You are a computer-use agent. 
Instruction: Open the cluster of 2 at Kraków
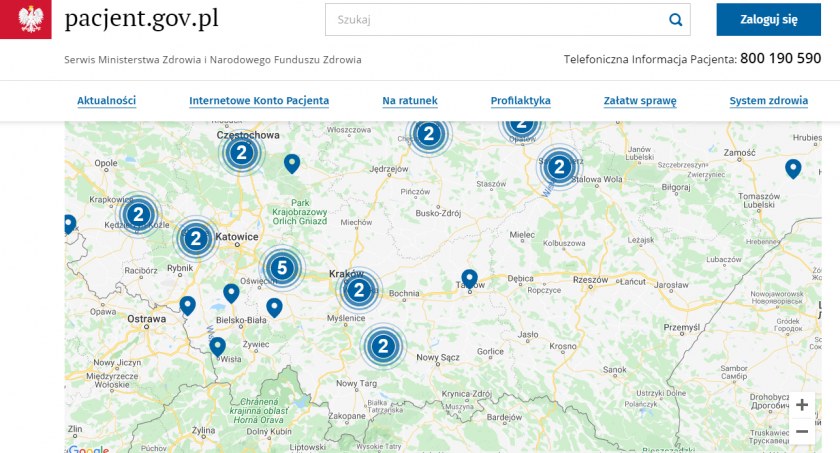click(x=358, y=290)
